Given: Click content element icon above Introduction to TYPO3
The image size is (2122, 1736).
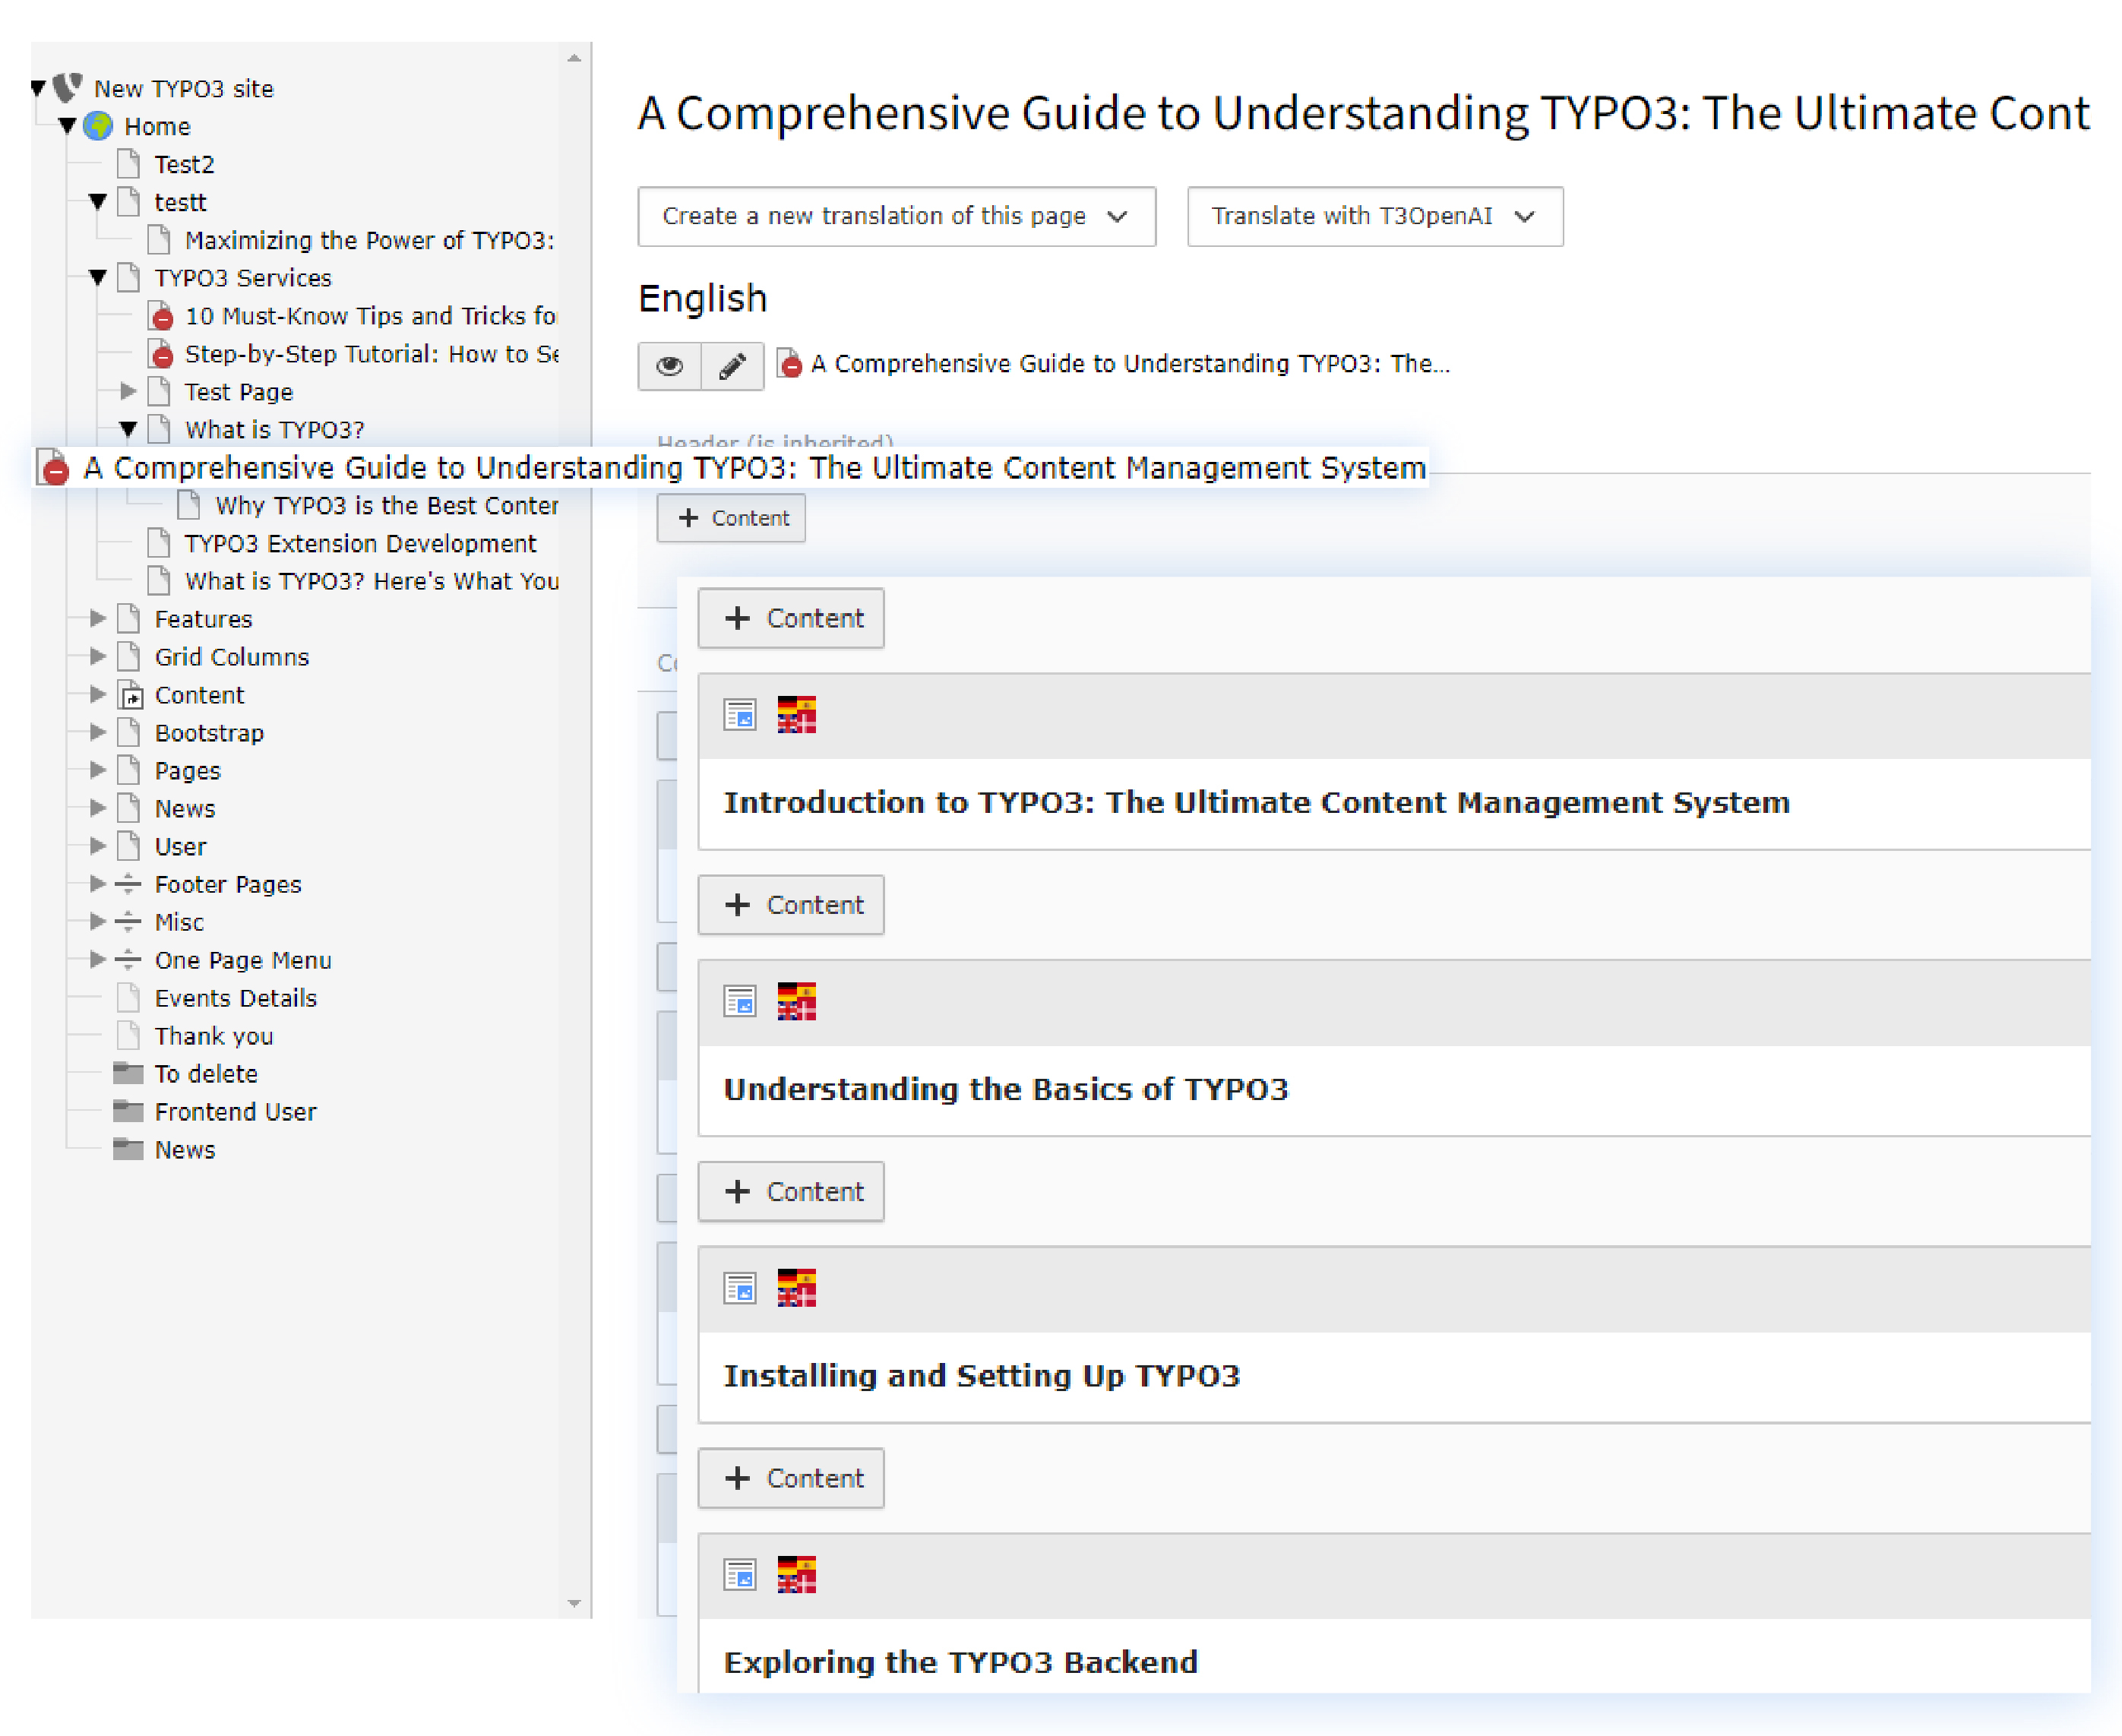Looking at the screenshot, I should click(x=740, y=715).
